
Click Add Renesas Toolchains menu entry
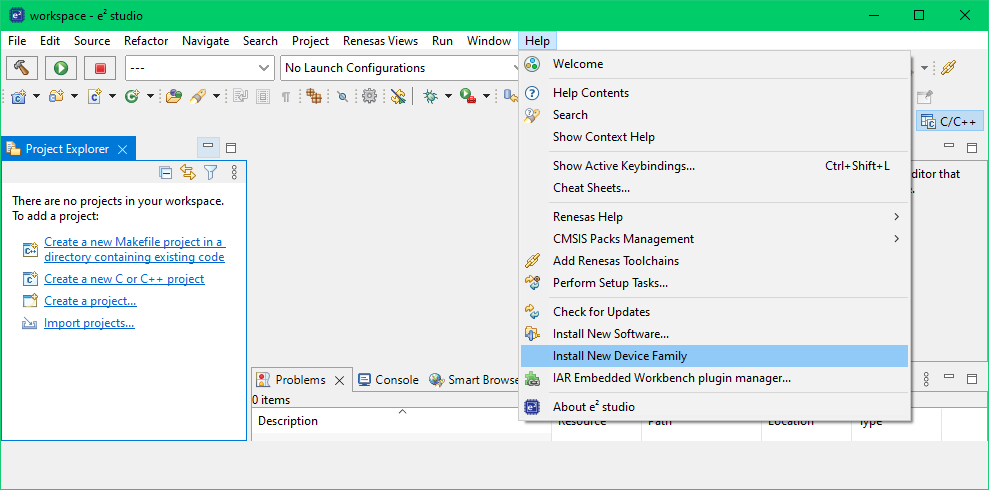pyautogui.click(x=615, y=261)
